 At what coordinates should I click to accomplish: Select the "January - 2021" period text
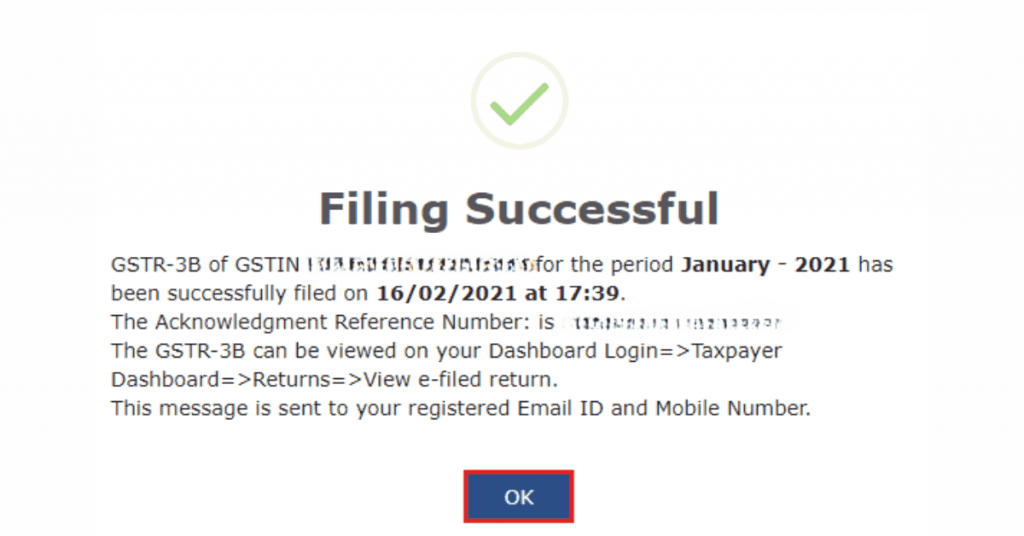[766, 266]
